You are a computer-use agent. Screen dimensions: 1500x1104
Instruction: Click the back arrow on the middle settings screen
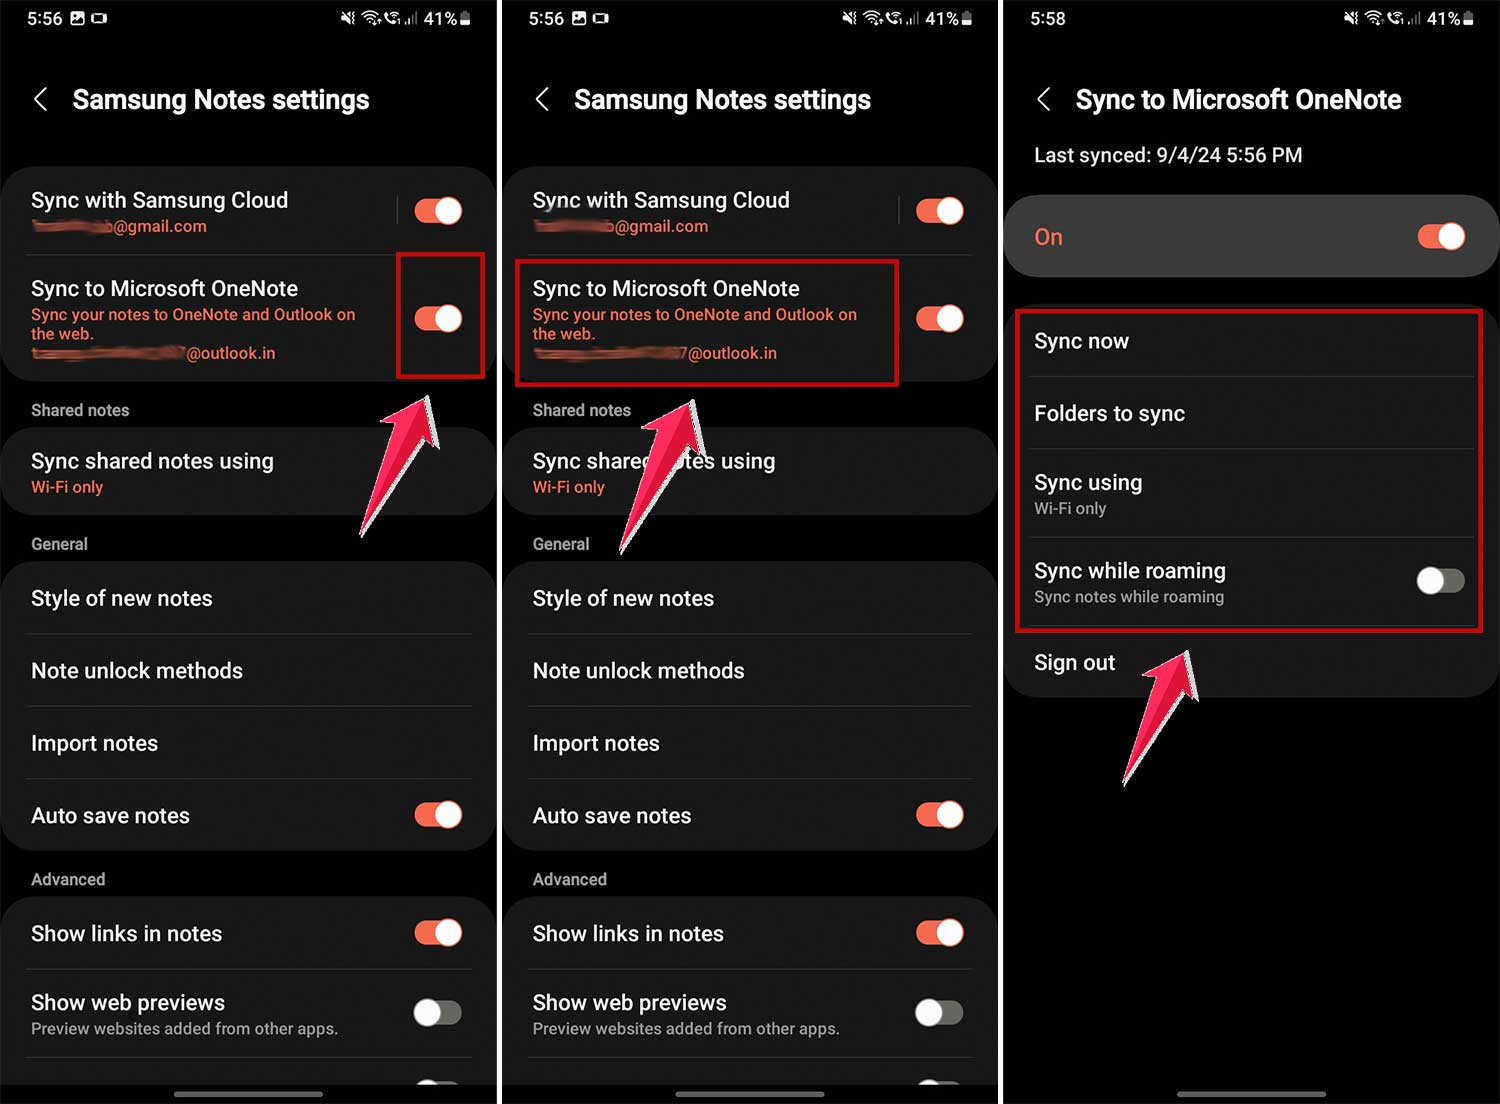pos(543,99)
